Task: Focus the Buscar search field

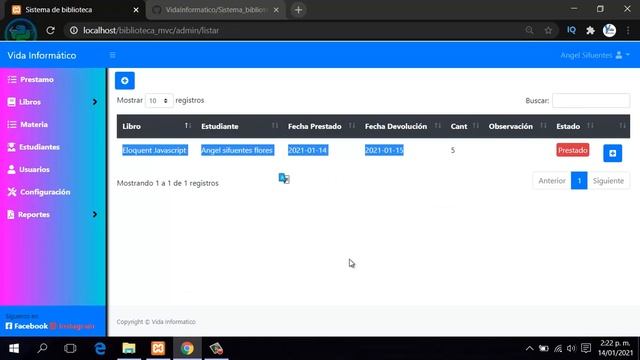Action: tap(591, 100)
